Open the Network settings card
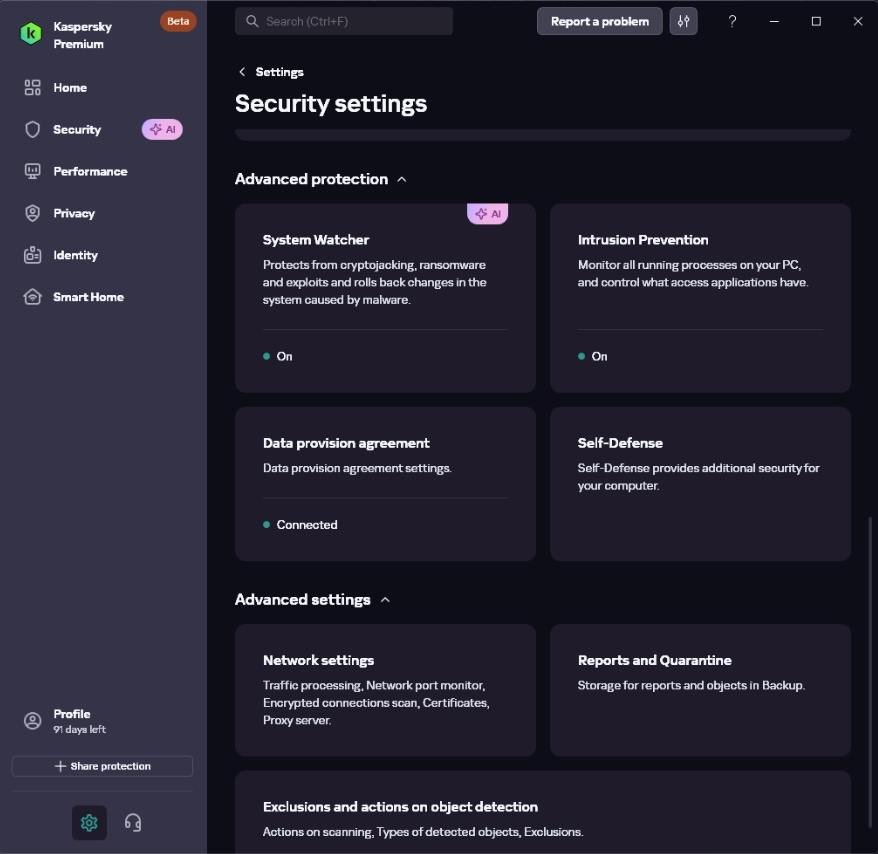Viewport: 878px width, 854px height. [385, 690]
